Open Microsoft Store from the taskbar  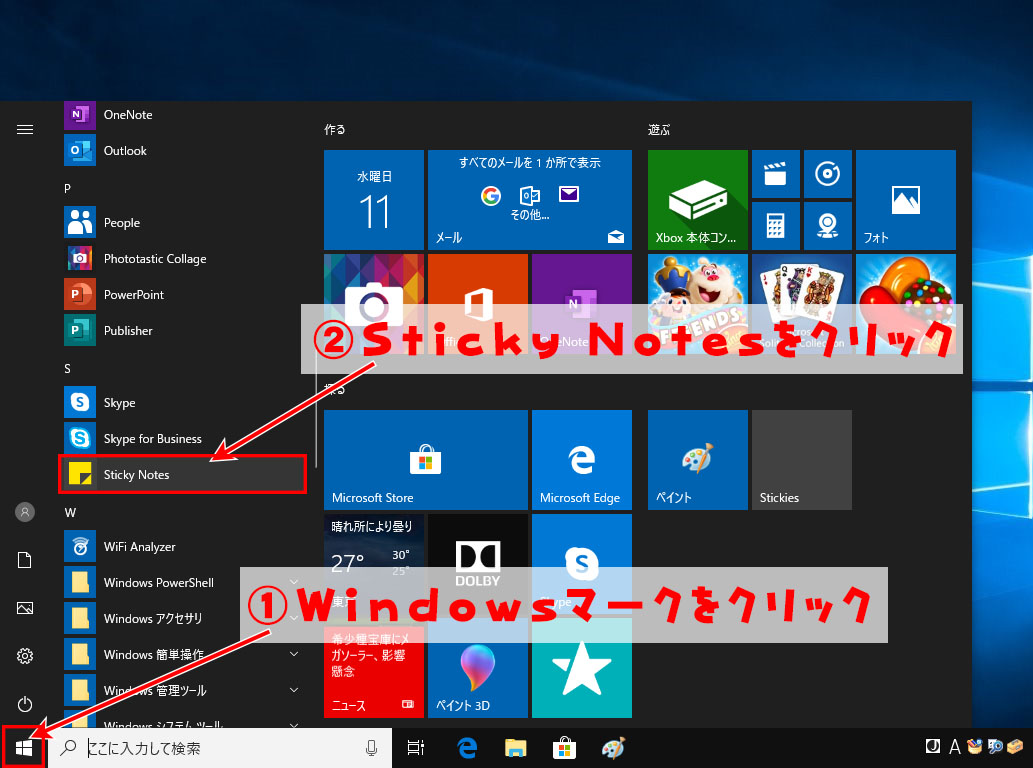coord(565,748)
